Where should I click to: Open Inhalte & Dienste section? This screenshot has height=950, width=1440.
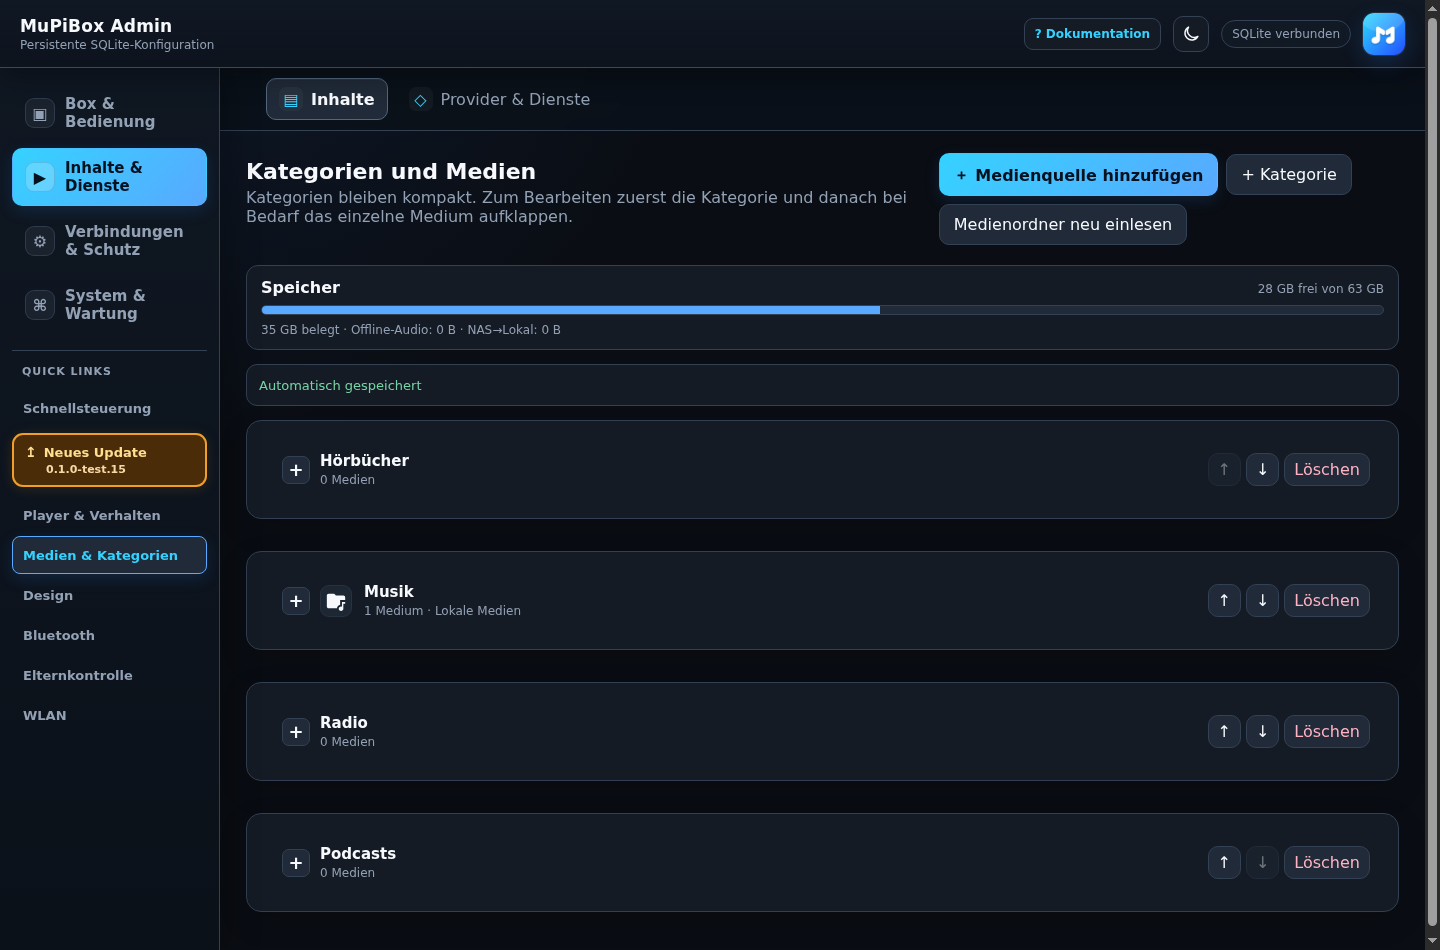[110, 177]
